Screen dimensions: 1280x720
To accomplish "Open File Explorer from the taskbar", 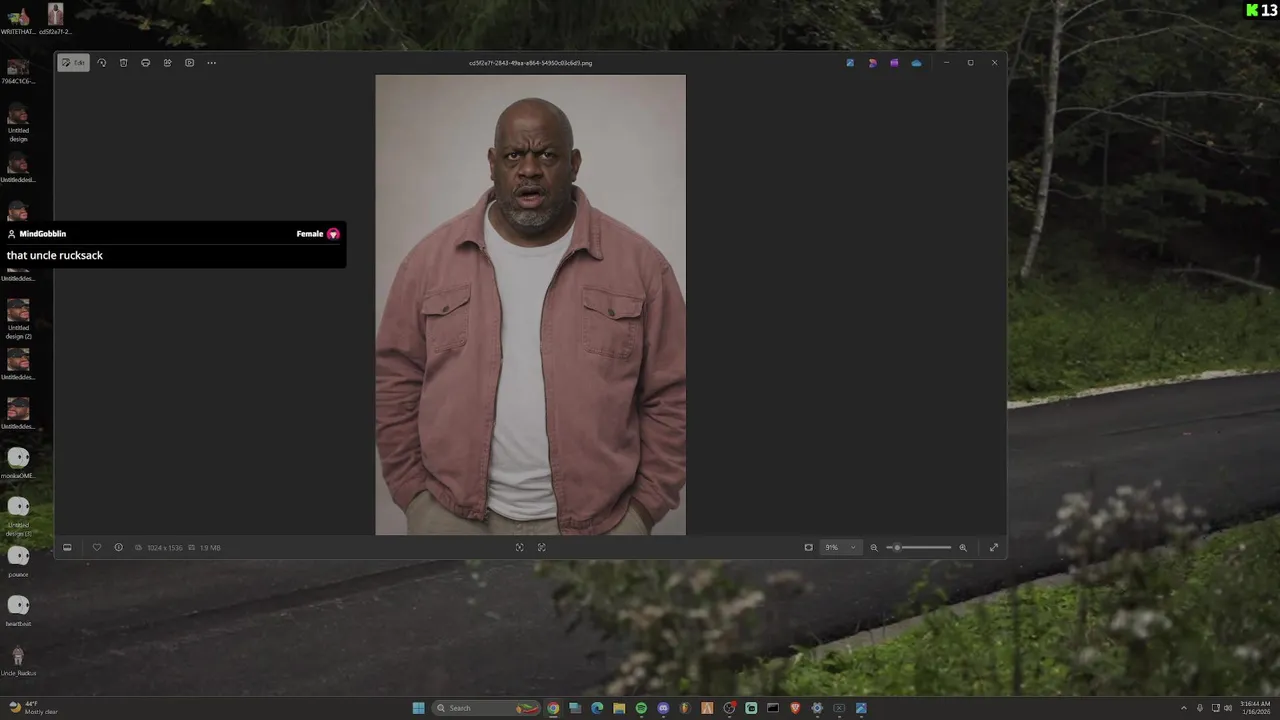I will pos(619,708).
